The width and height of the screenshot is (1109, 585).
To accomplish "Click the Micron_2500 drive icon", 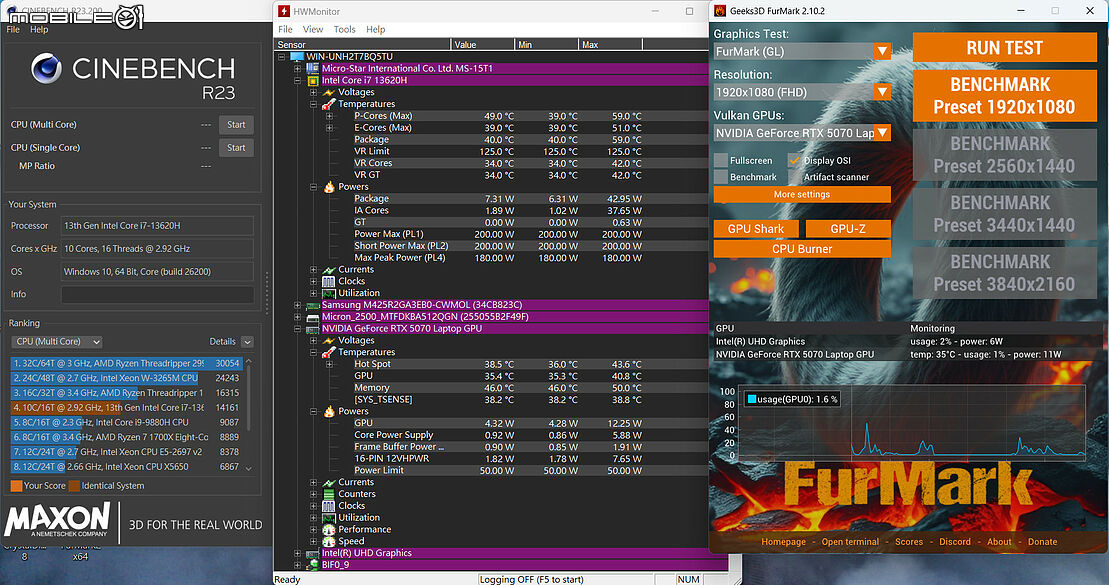I will [x=313, y=317].
